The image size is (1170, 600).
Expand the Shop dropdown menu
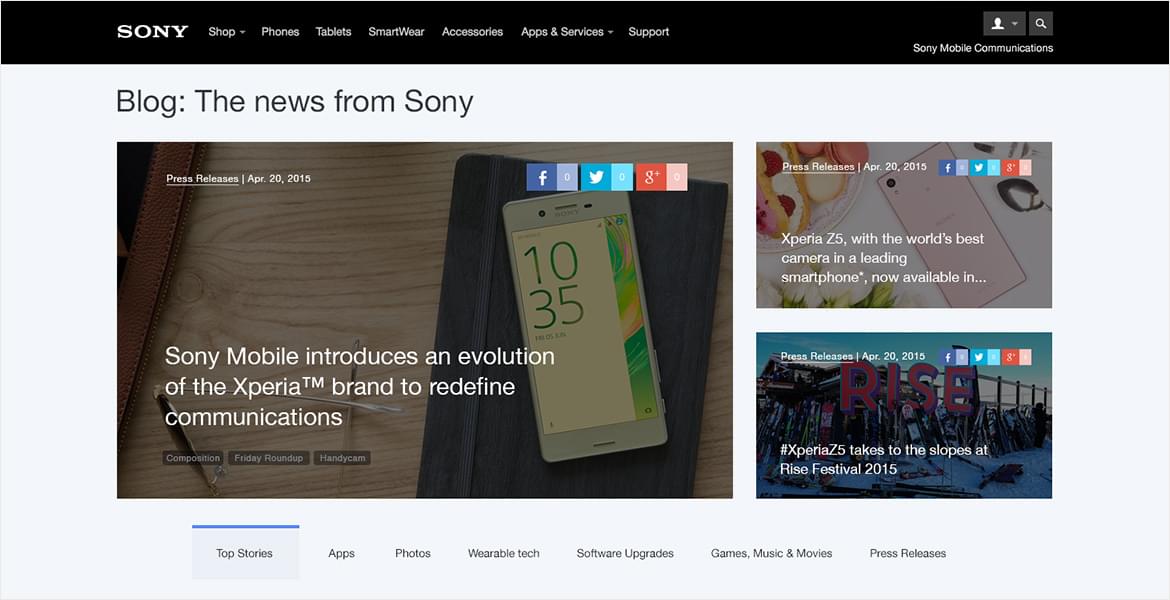(227, 31)
